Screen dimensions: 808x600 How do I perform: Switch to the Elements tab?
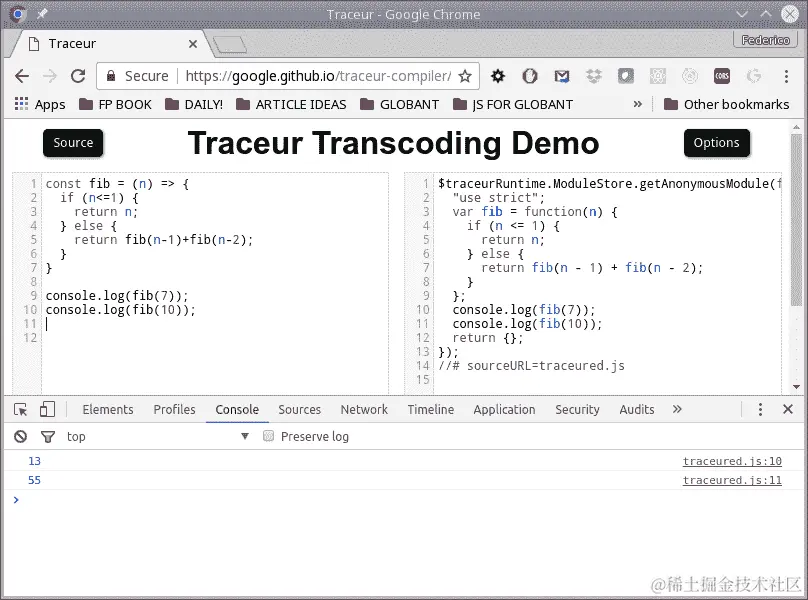[x=108, y=409]
